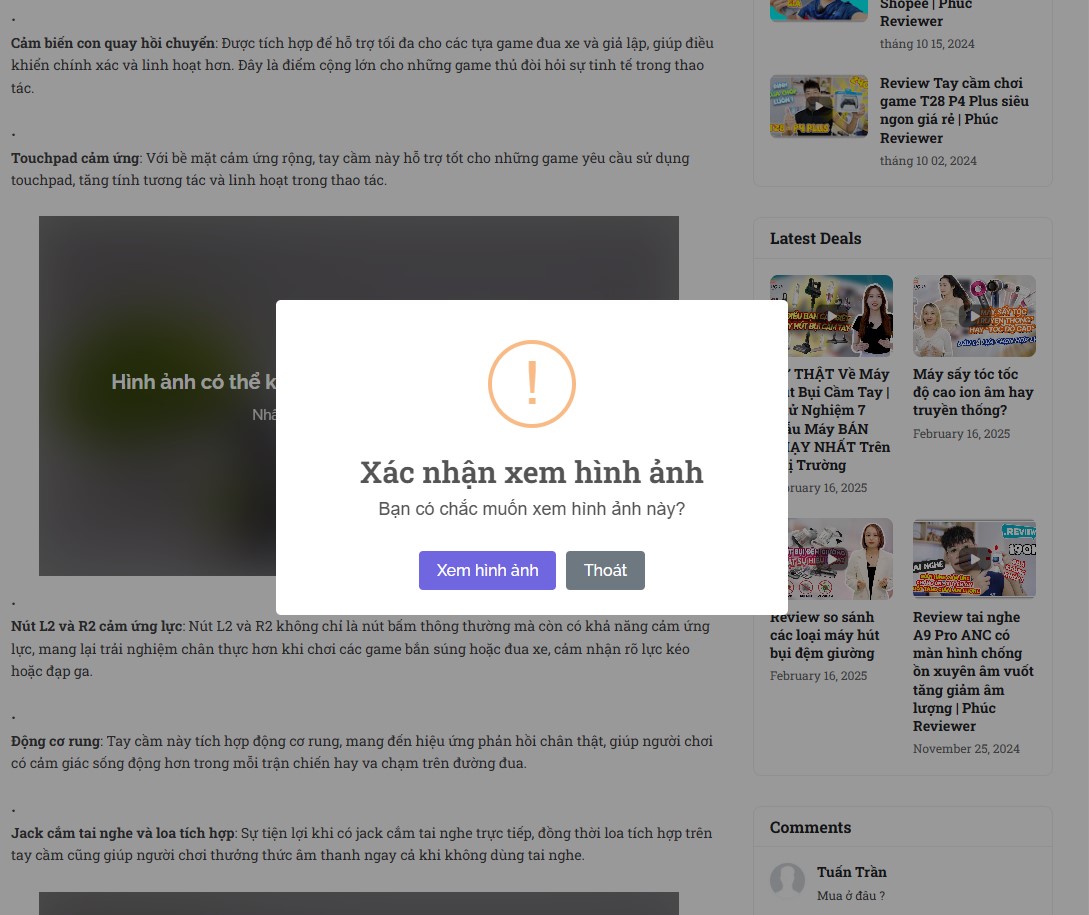This screenshot has height=915, width=1089.
Task: Click the dialog title 'Xác nhận xem hình ảnh'
Action: tap(531, 472)
